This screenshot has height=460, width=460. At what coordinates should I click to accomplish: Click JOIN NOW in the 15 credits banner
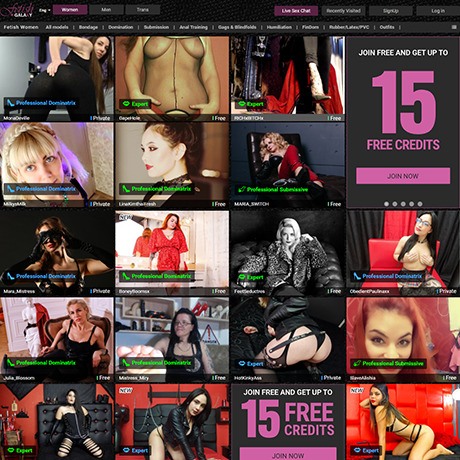[x=403, y=176]
